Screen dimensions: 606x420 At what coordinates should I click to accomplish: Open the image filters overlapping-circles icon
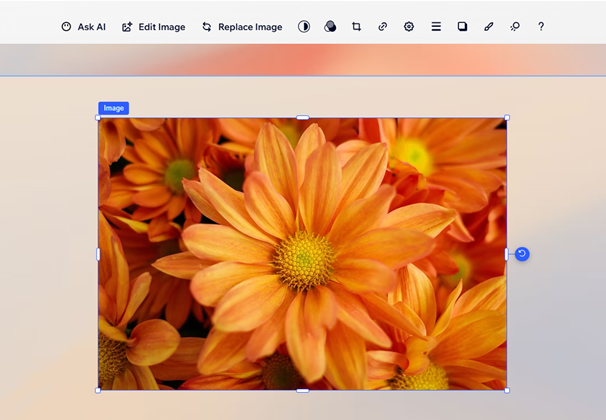(330, 27)
